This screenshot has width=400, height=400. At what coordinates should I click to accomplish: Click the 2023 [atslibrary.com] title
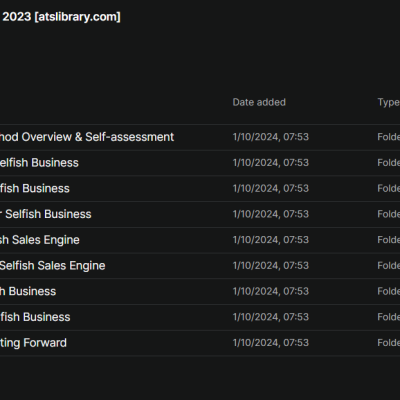coord(61,17)
